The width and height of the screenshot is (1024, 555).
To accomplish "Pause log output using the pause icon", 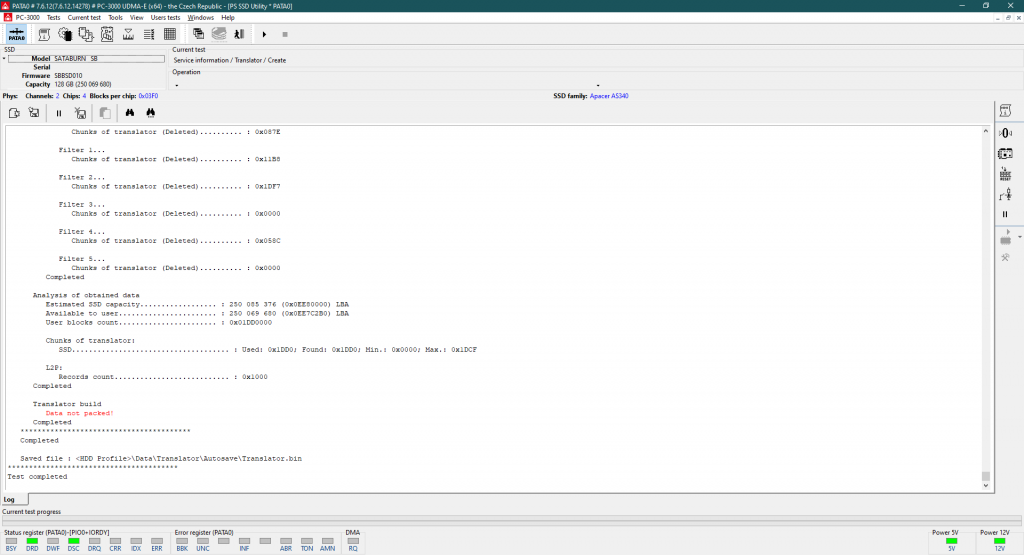I will click(x=59, y=113).
